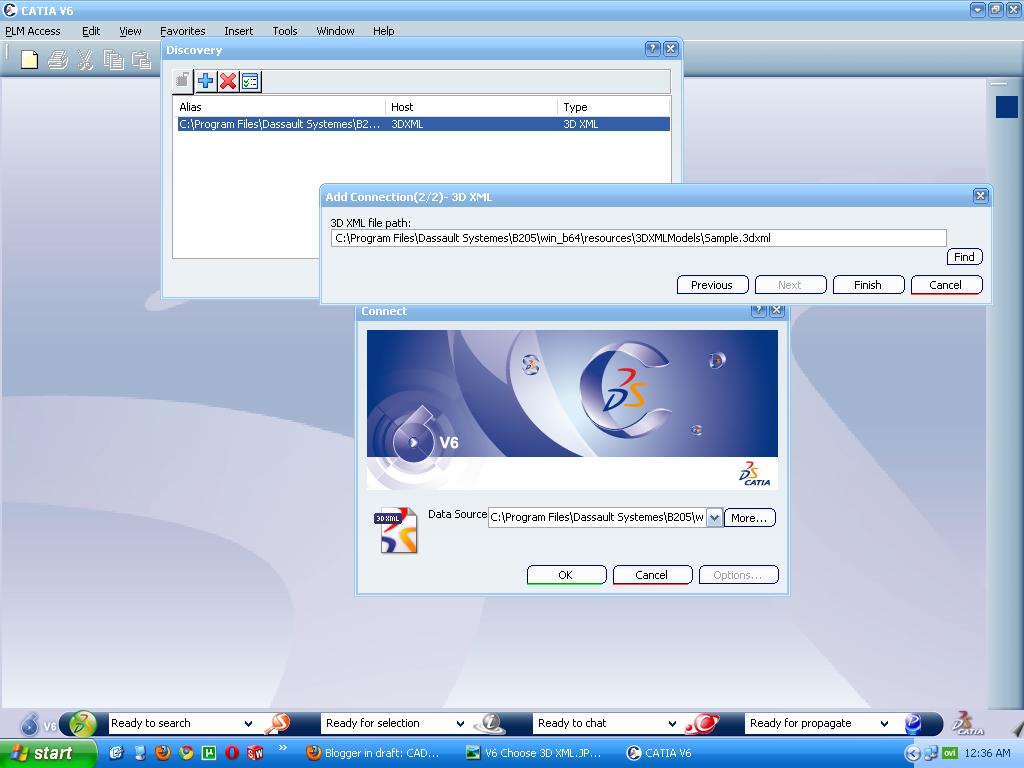Open the Data Source dropdown arrow

coord(714,518)
